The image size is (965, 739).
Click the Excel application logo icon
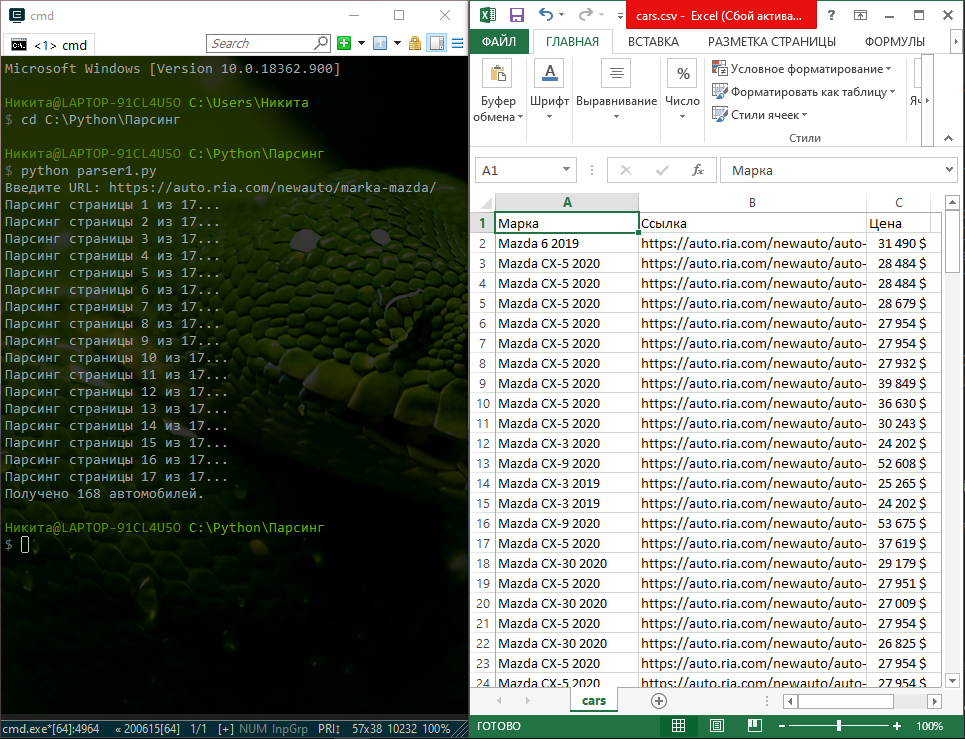(487, 15)
